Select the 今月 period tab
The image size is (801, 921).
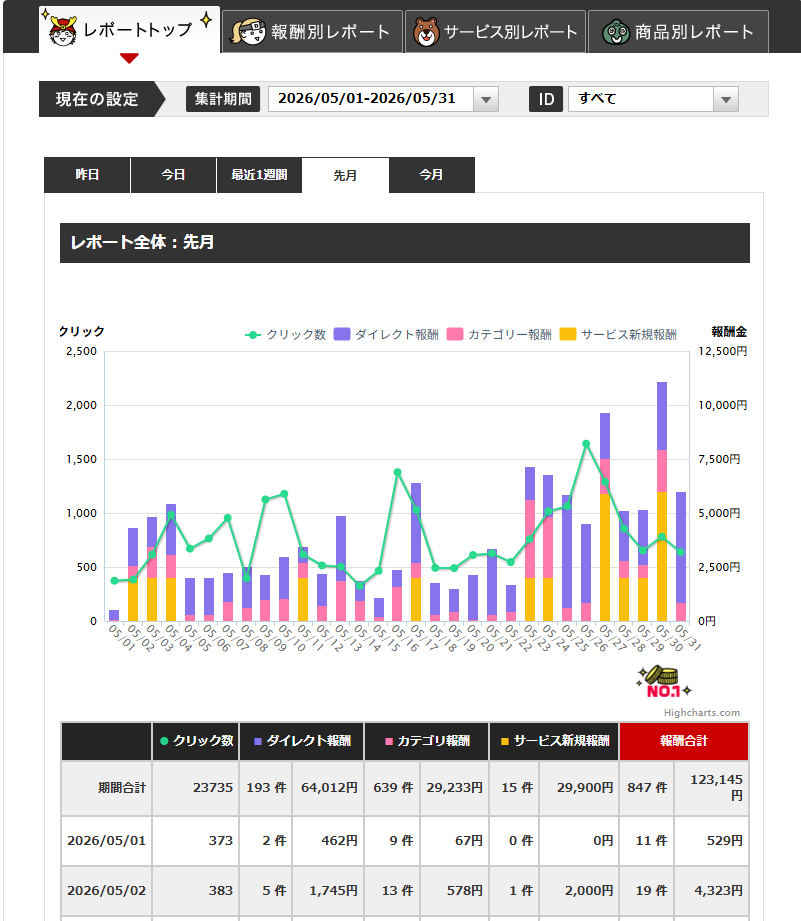[x=432, y=175]
